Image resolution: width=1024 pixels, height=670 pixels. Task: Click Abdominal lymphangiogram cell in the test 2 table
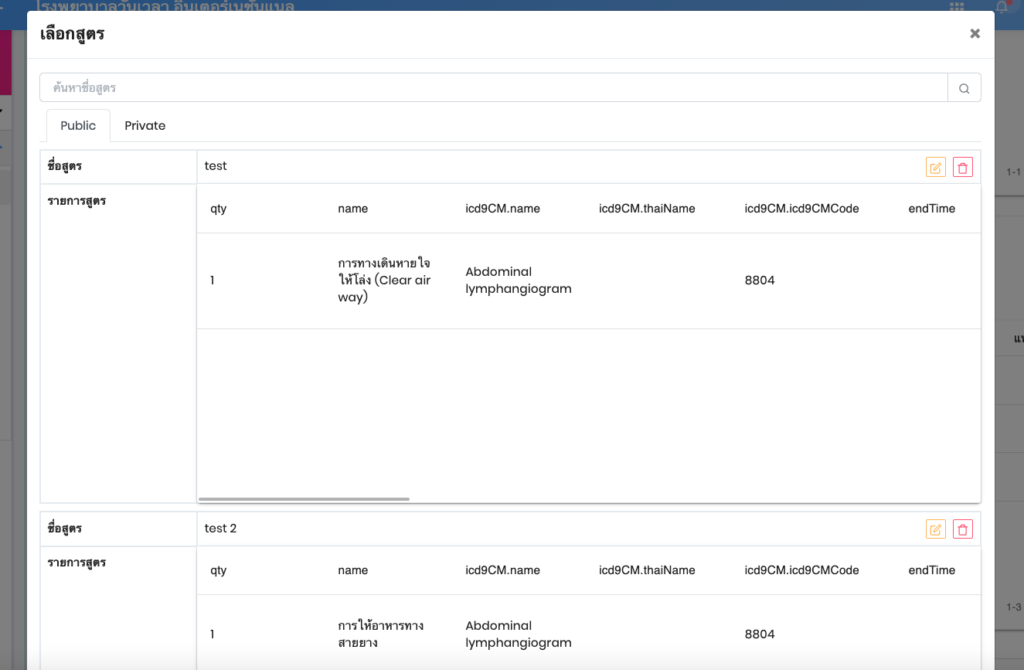pyautogui.click(x=518, y=634)
